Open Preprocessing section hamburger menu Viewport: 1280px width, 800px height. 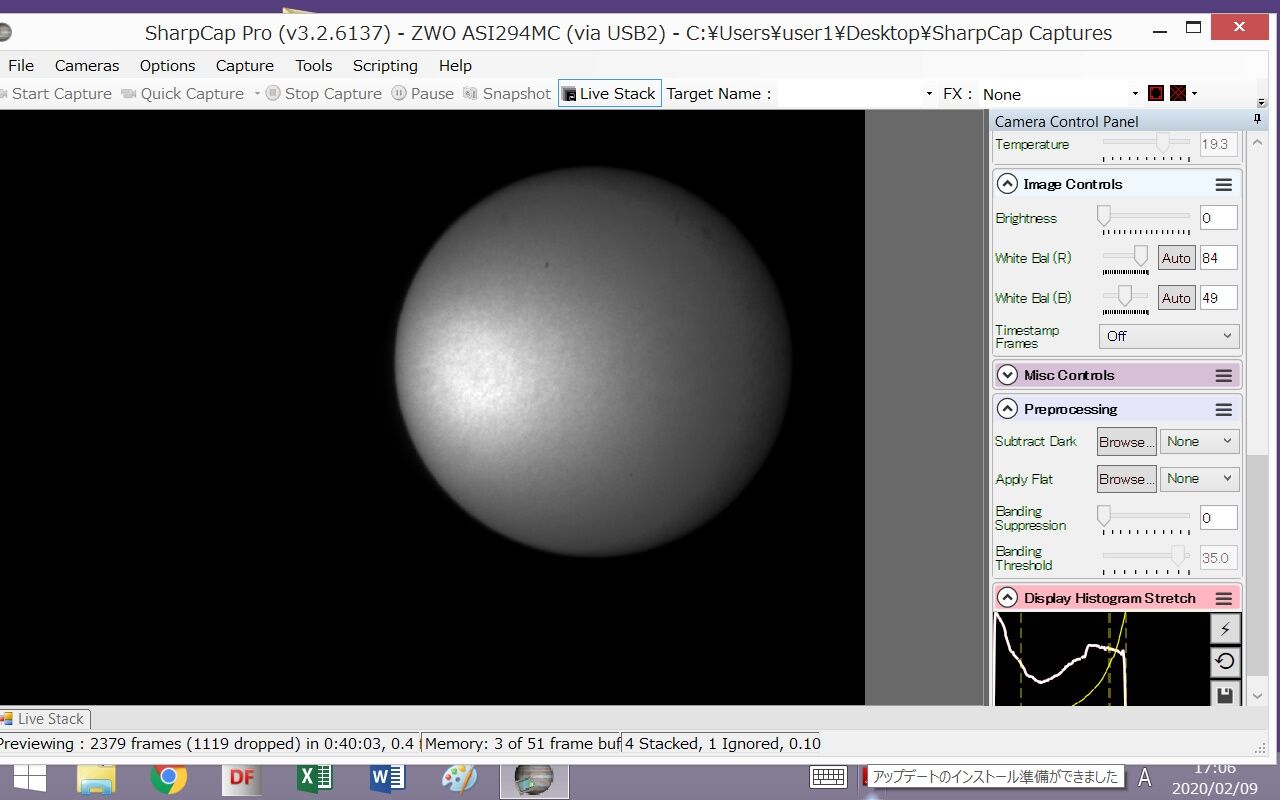point(1223,410)
